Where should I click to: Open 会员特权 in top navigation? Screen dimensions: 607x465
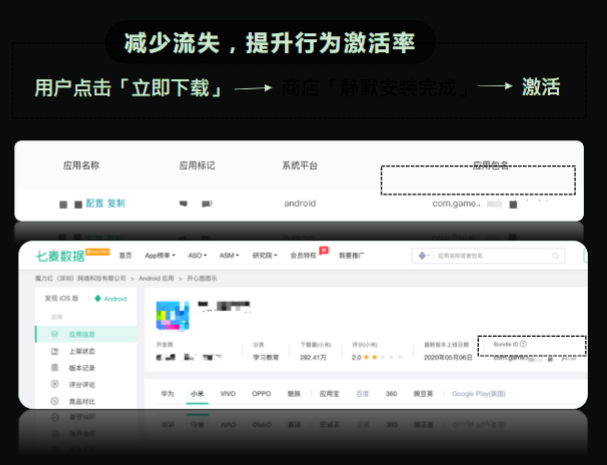tap(303, 256)
